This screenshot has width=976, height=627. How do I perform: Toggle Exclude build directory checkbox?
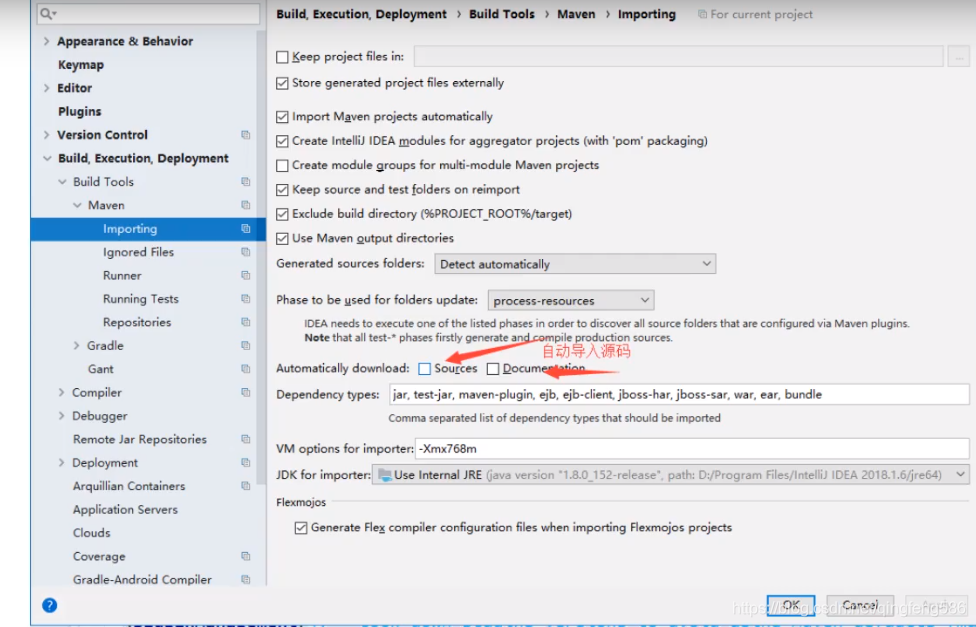pyautogui.click(x=282, y=214)
